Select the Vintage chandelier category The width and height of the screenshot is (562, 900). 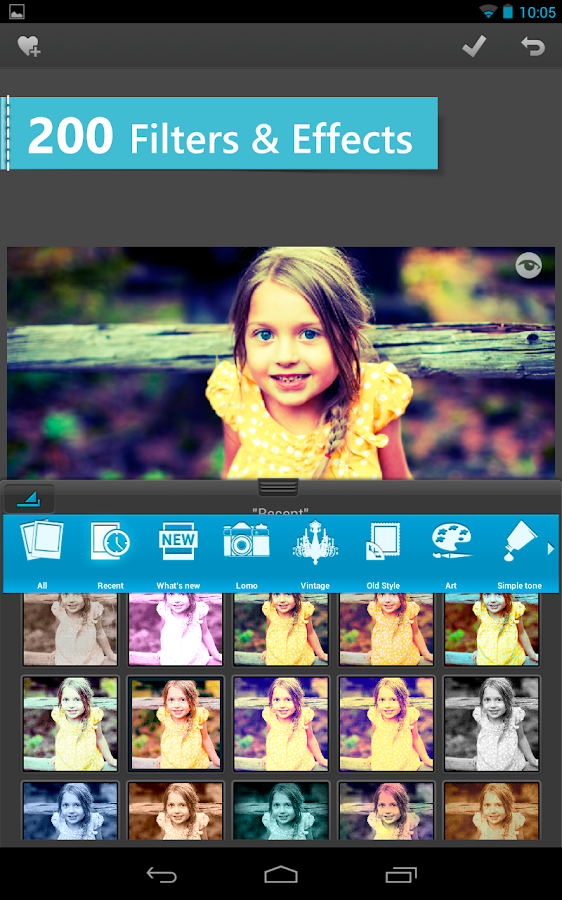pos(315,554)
